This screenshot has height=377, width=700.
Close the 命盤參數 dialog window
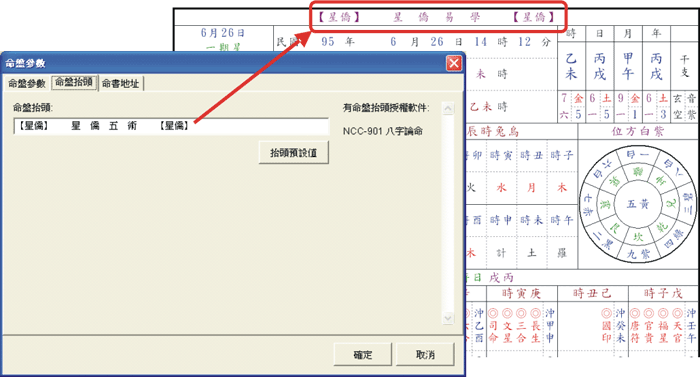(x=454, y=63)
